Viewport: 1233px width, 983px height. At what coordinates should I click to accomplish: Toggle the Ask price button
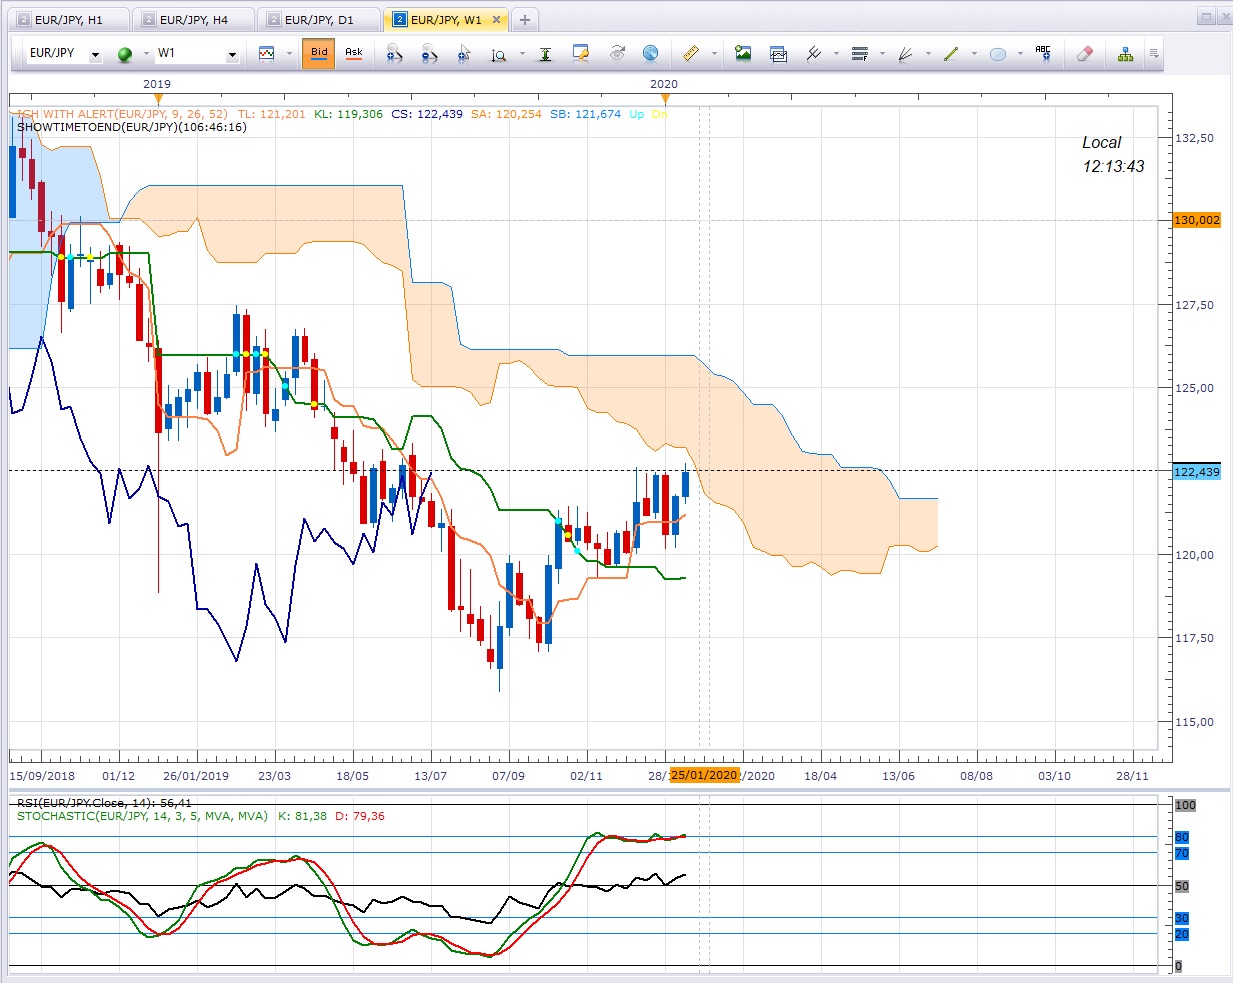[x=354, y=53]
